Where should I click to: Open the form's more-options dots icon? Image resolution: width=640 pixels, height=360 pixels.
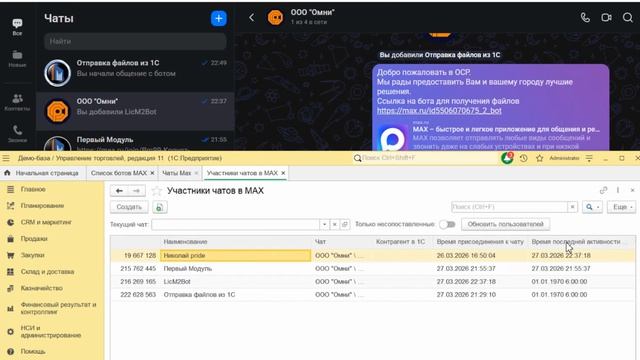(x=618, y=190)
